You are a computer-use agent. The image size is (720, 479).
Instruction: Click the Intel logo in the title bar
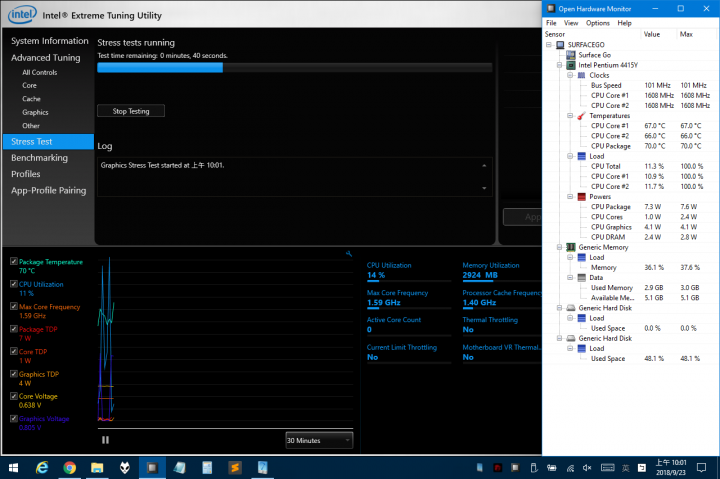pyautogui.click(x=22, y=14)
